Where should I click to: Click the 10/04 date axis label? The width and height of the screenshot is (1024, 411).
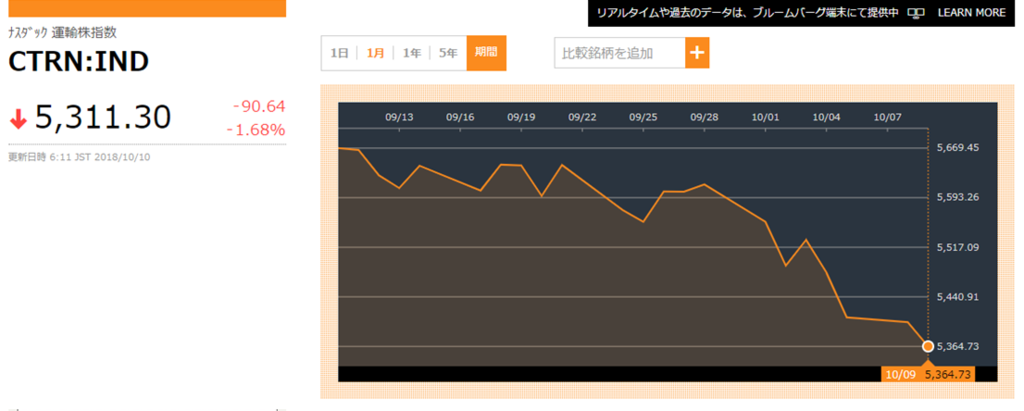[x=826, y=118]
